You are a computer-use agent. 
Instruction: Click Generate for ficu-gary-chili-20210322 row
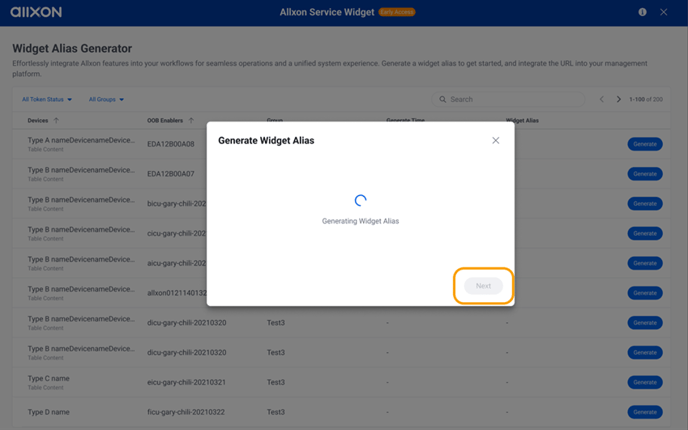click(645, 412)
